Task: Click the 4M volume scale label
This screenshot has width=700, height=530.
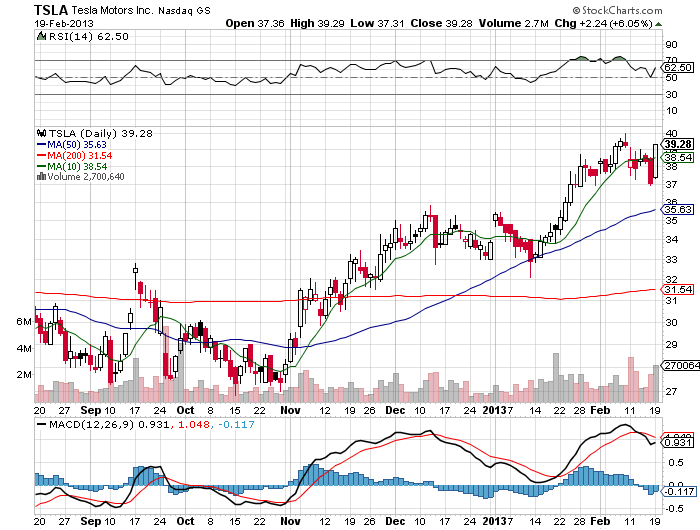Action: point(24,348)
